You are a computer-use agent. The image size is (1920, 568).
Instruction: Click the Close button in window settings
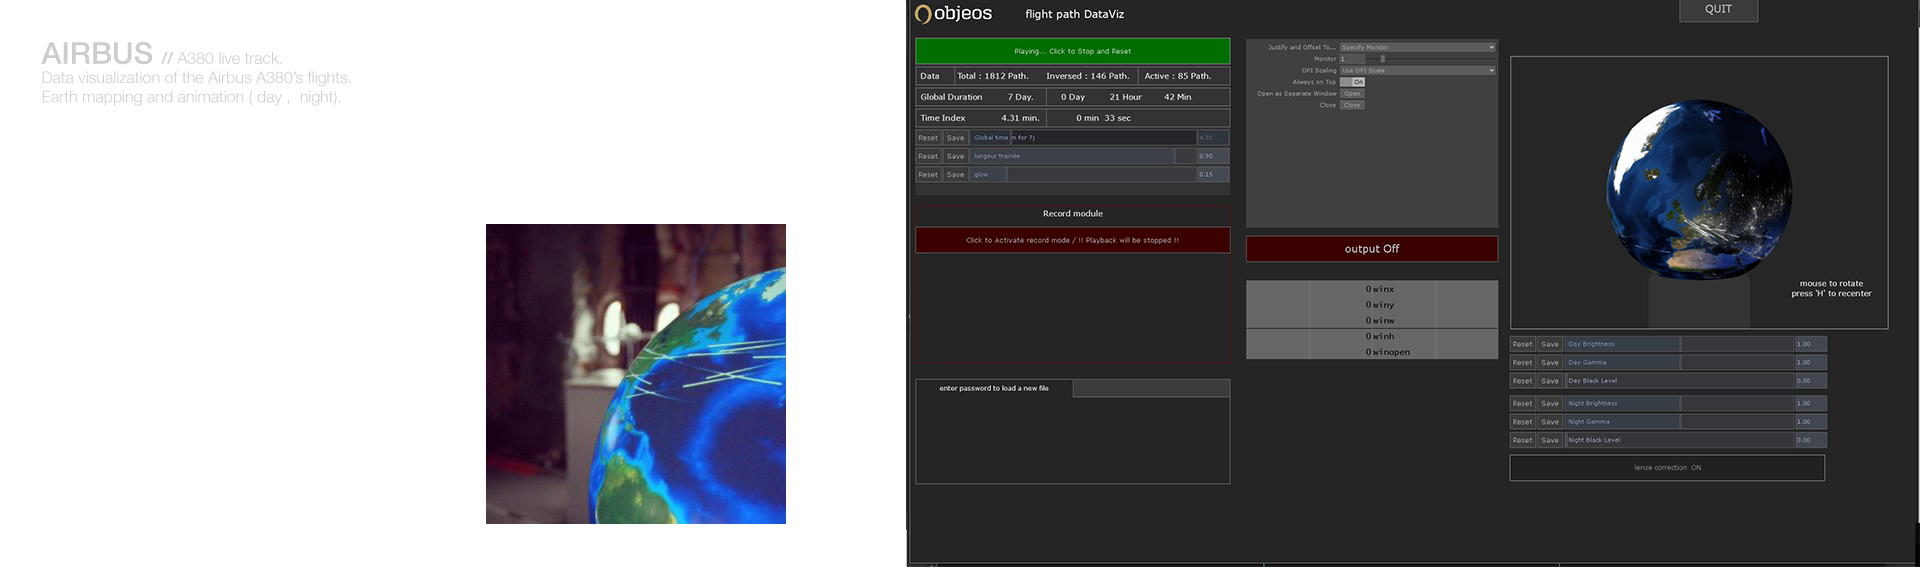[x=1352, y=105]
